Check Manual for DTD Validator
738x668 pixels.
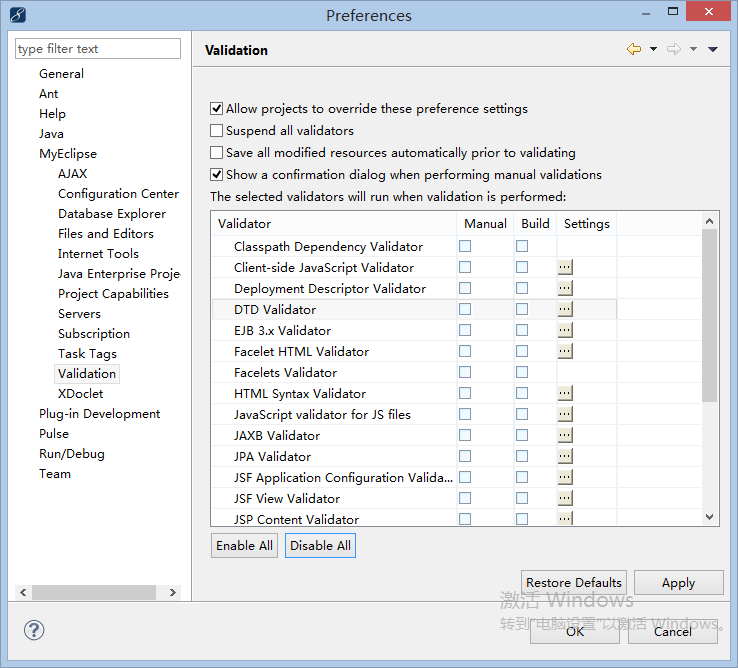[x=465, y=309]
